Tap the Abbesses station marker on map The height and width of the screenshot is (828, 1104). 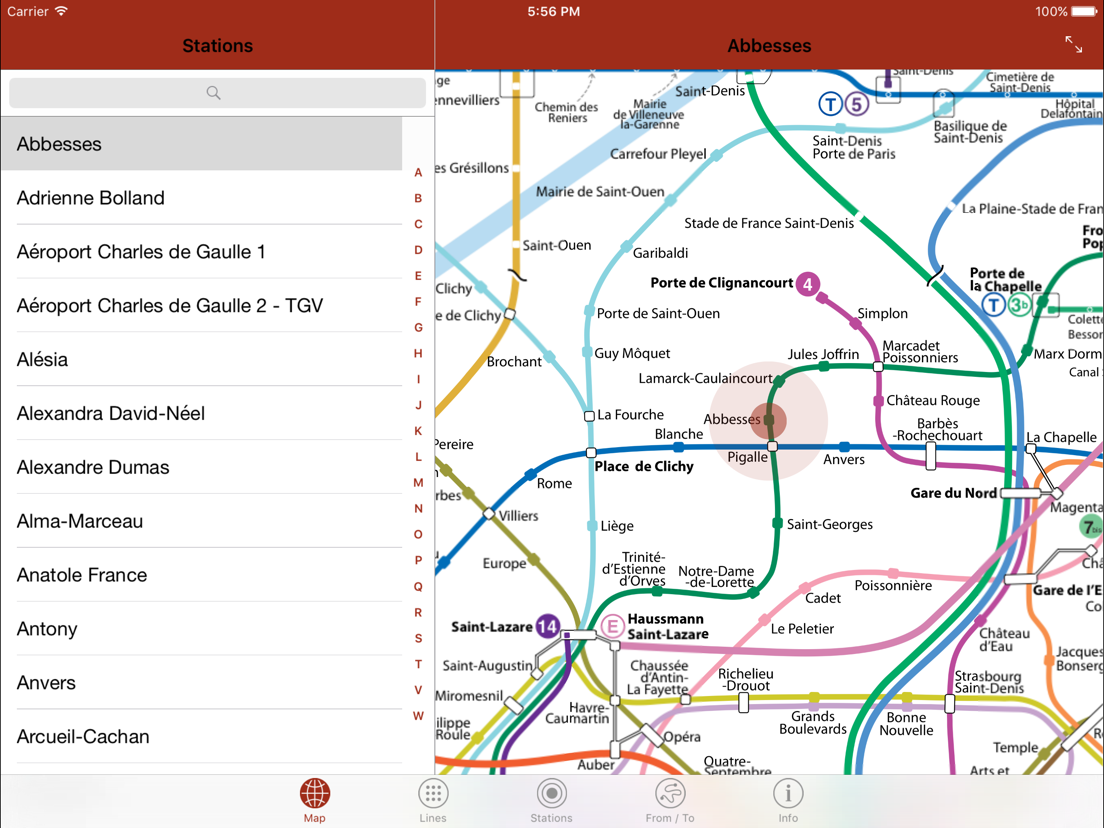coord(769,420)
